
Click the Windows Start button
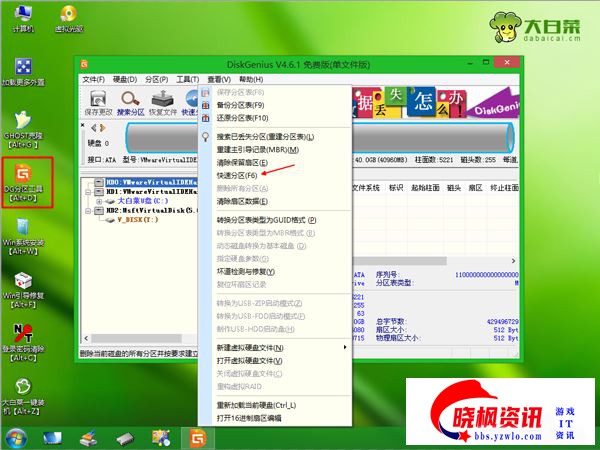tap(17, 437)
